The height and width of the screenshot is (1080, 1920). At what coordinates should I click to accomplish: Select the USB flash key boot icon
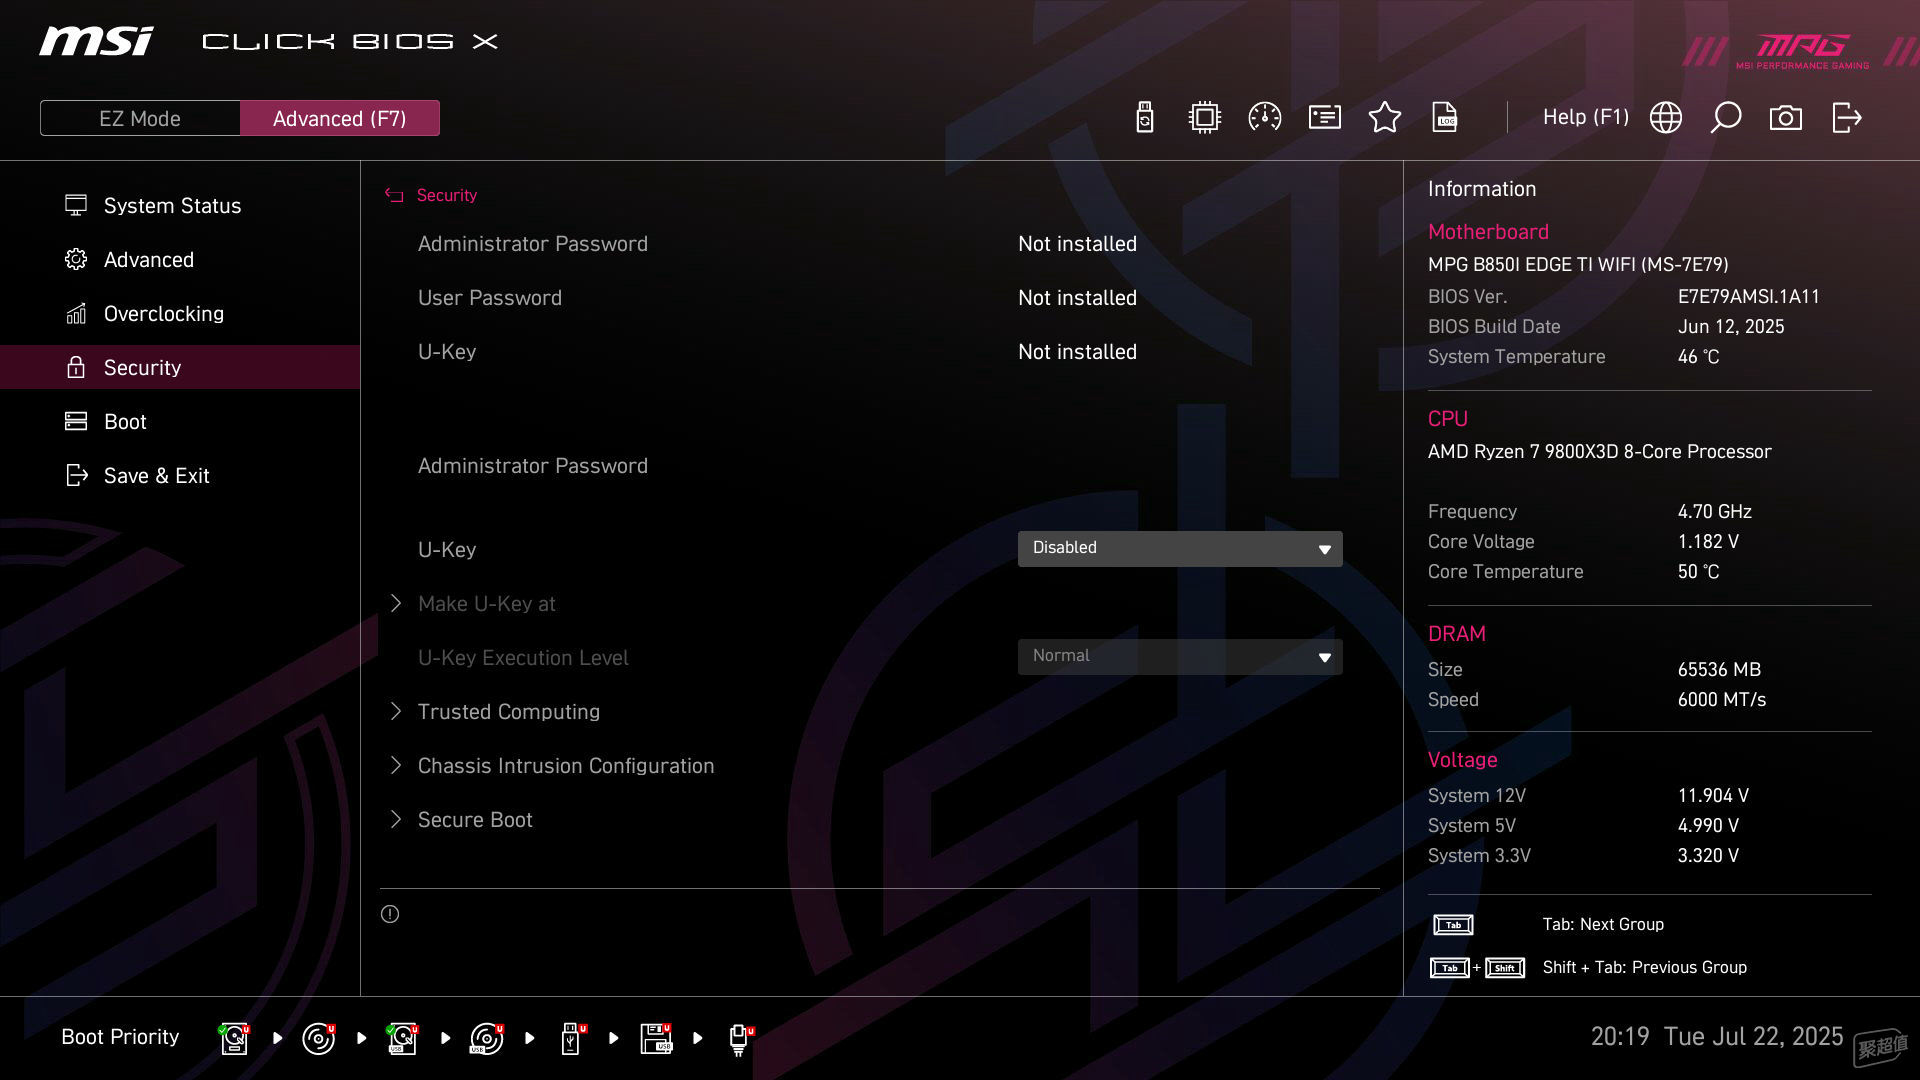tap(572, 1038)
